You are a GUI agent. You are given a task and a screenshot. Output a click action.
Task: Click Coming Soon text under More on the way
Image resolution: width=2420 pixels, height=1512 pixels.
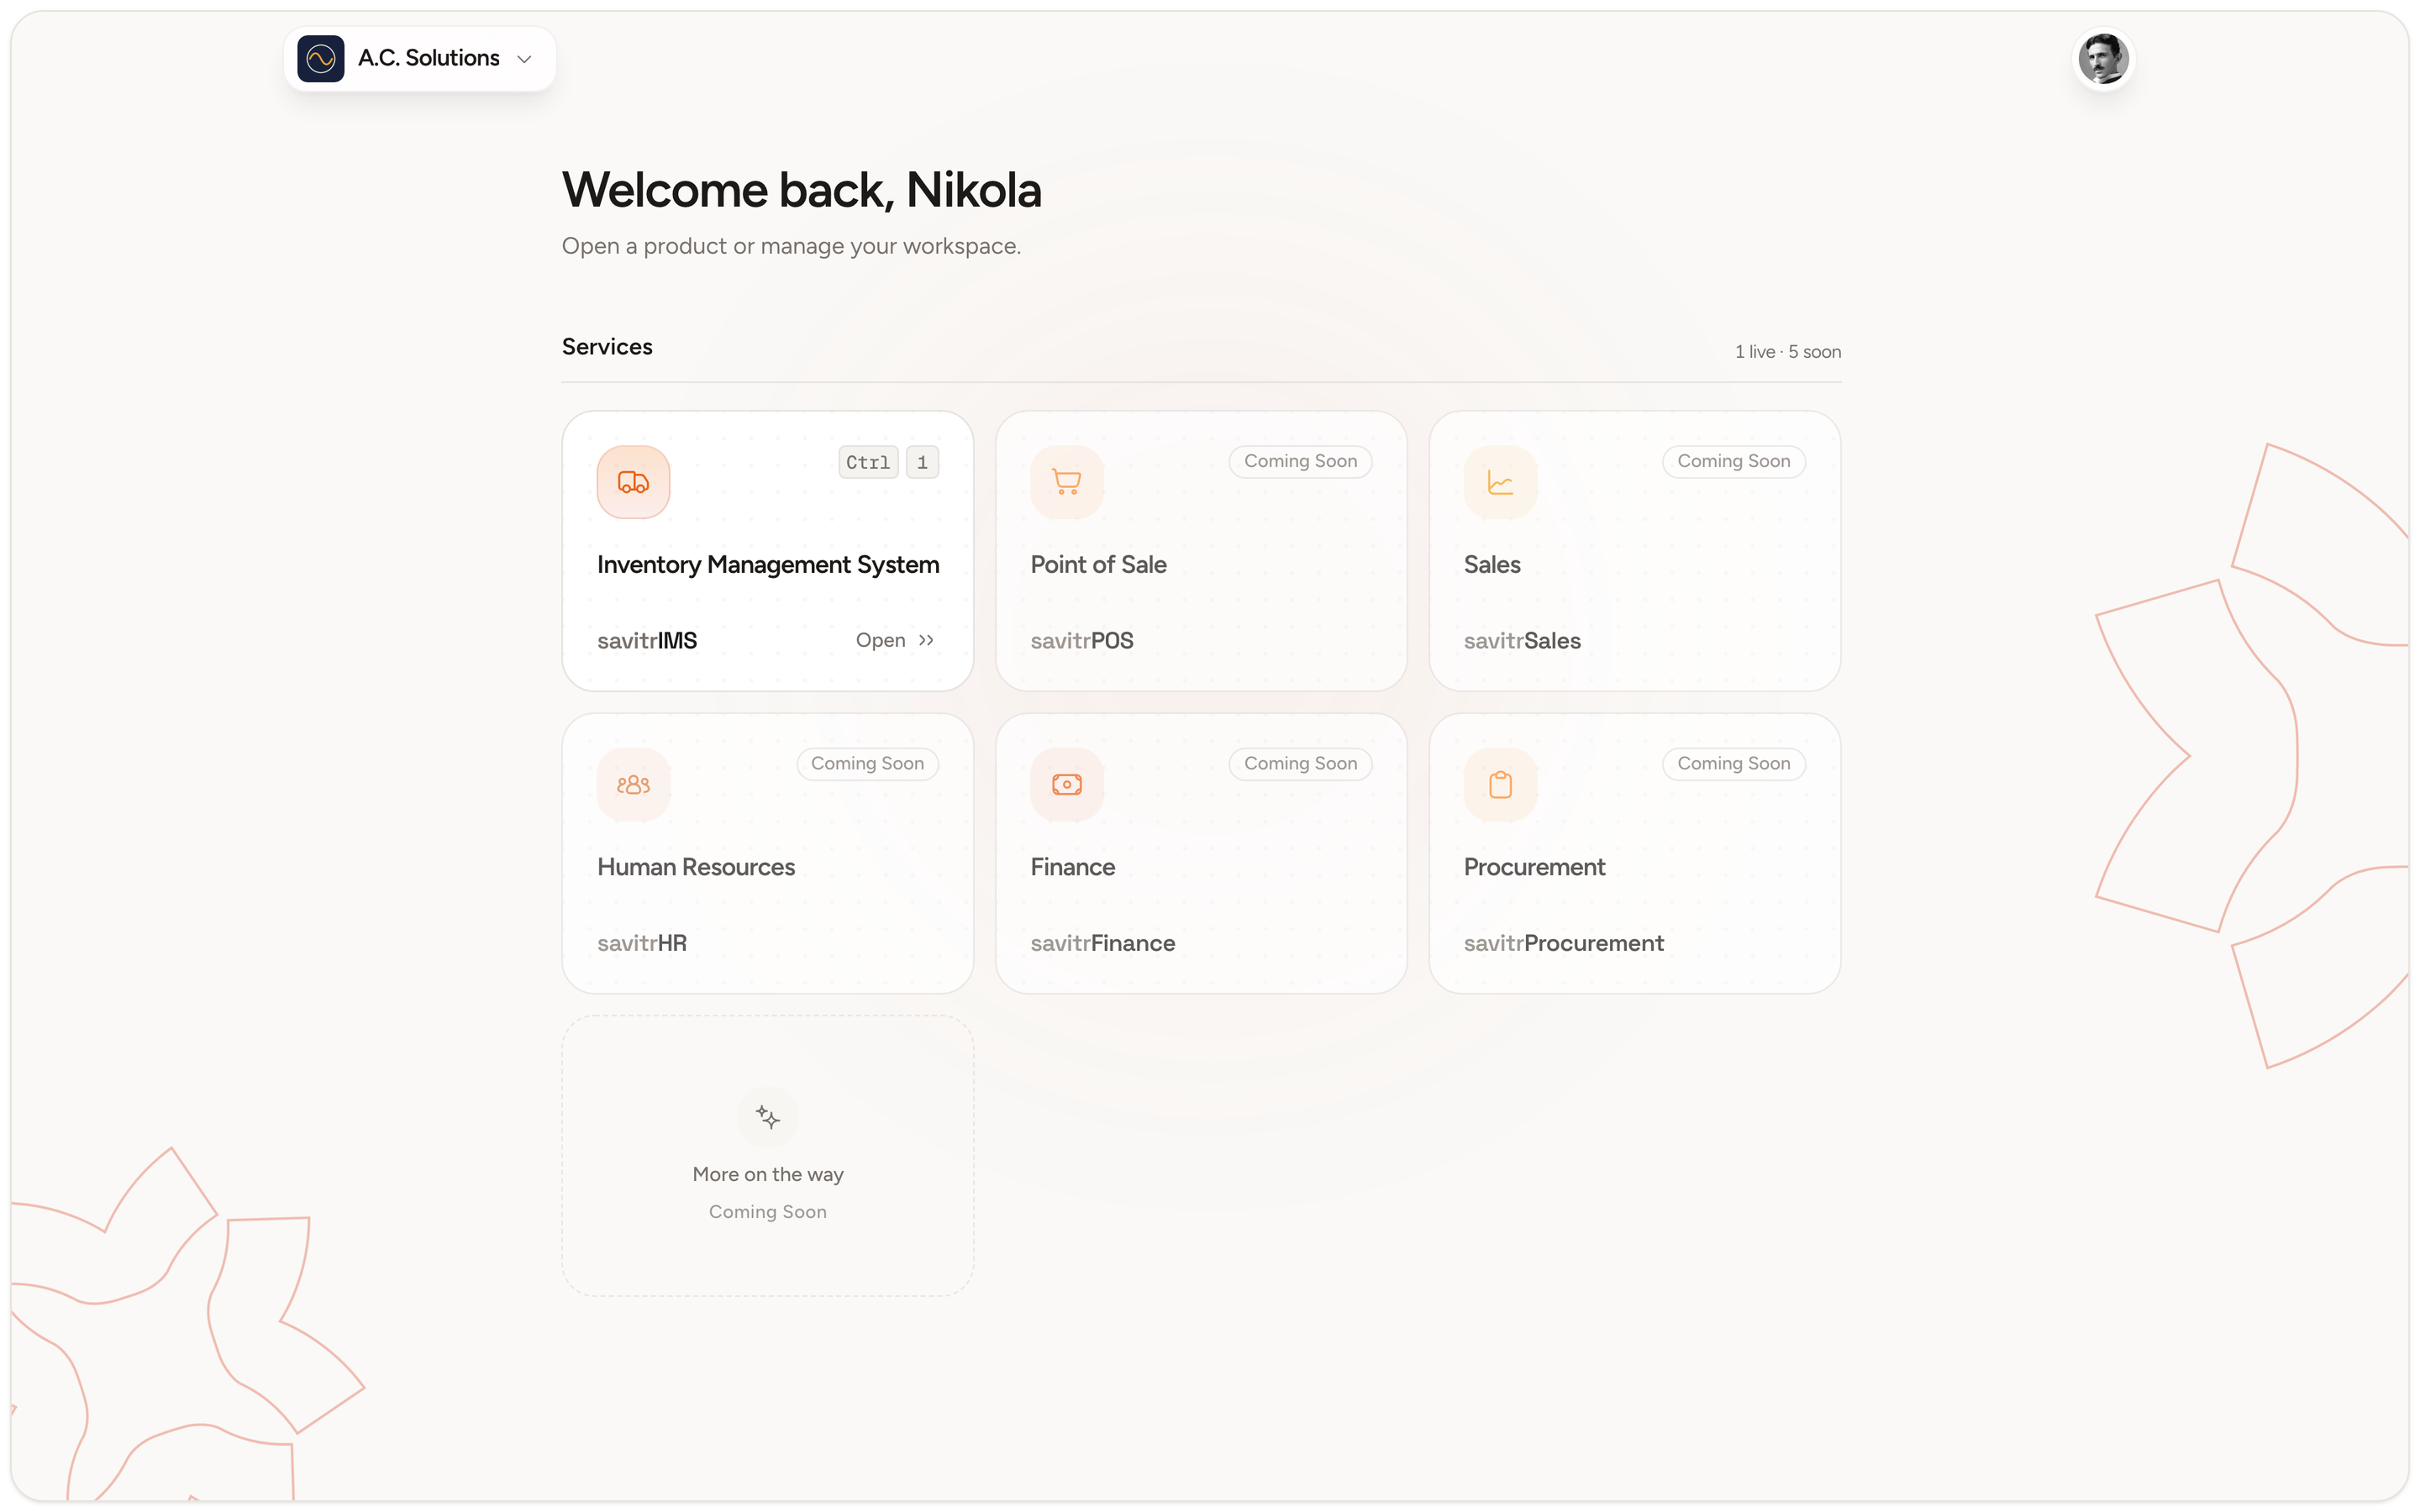768,1212
